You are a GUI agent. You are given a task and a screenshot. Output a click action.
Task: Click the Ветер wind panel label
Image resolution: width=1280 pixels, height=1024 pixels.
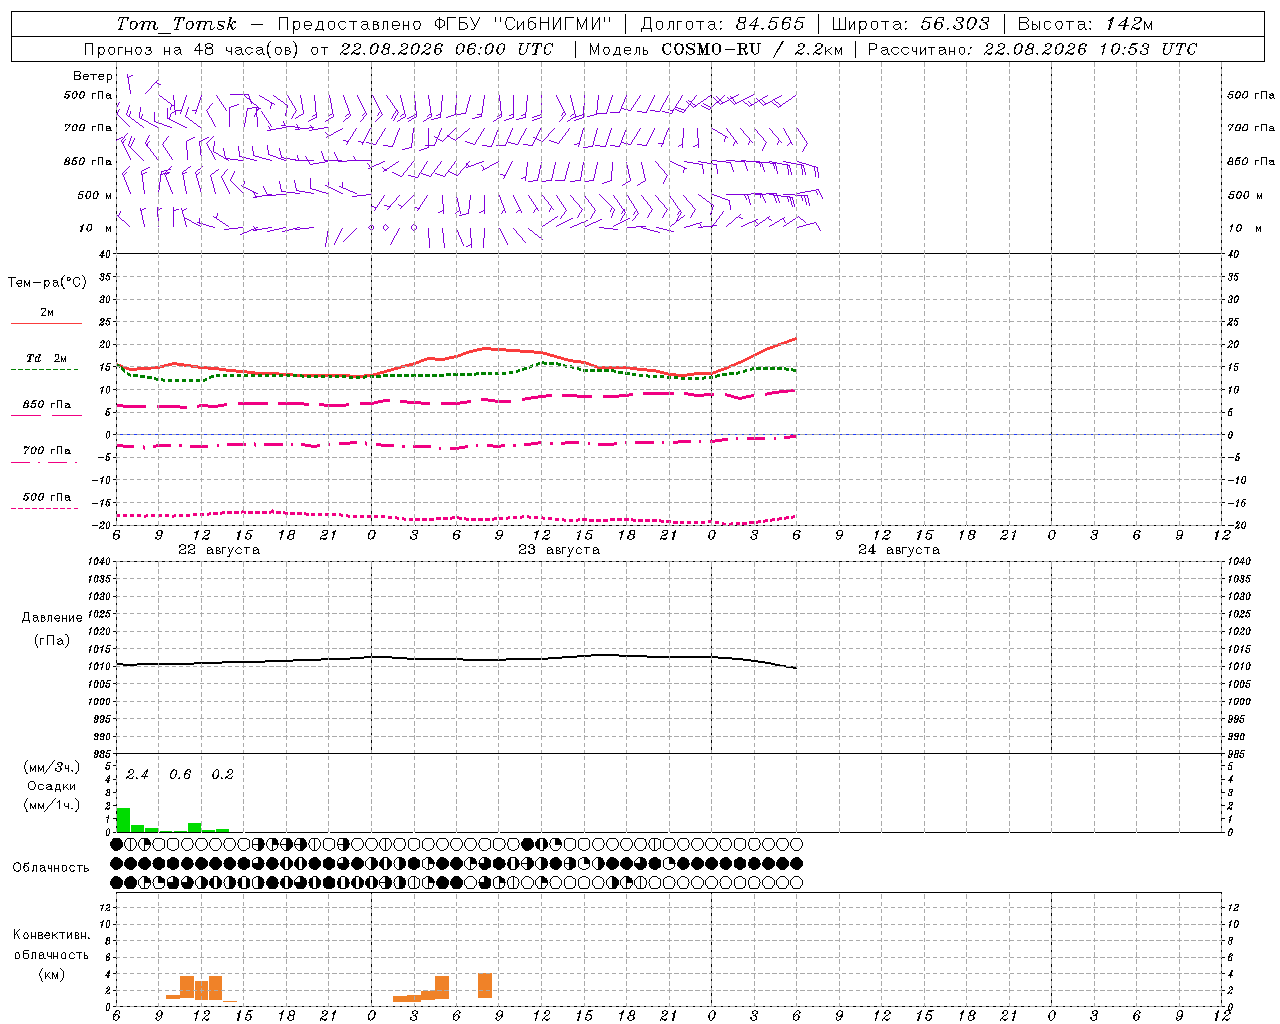[x=93, y=76]
